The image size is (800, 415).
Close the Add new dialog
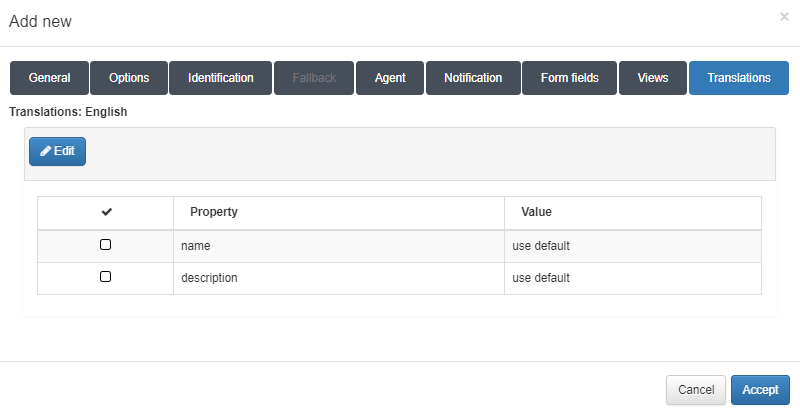coord(783,17)
